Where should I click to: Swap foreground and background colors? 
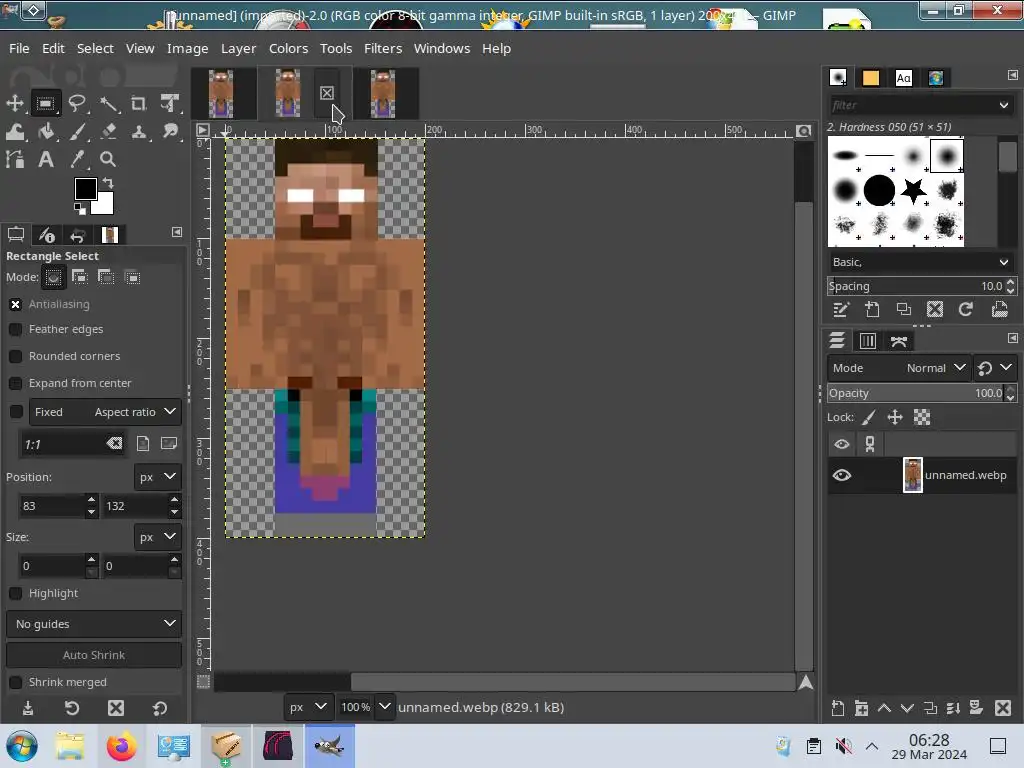(108, 184)
